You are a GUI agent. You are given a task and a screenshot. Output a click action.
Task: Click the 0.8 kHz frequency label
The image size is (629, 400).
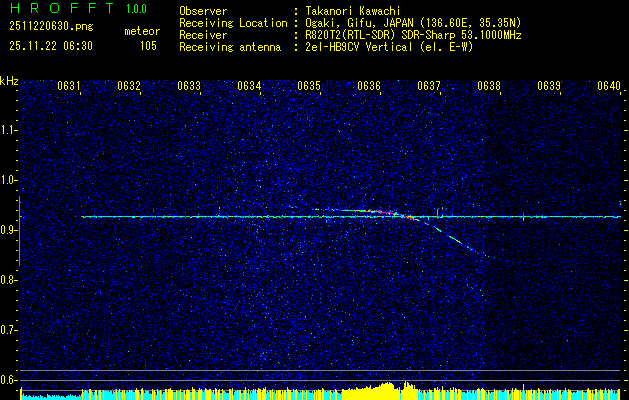tap(8, 280)
